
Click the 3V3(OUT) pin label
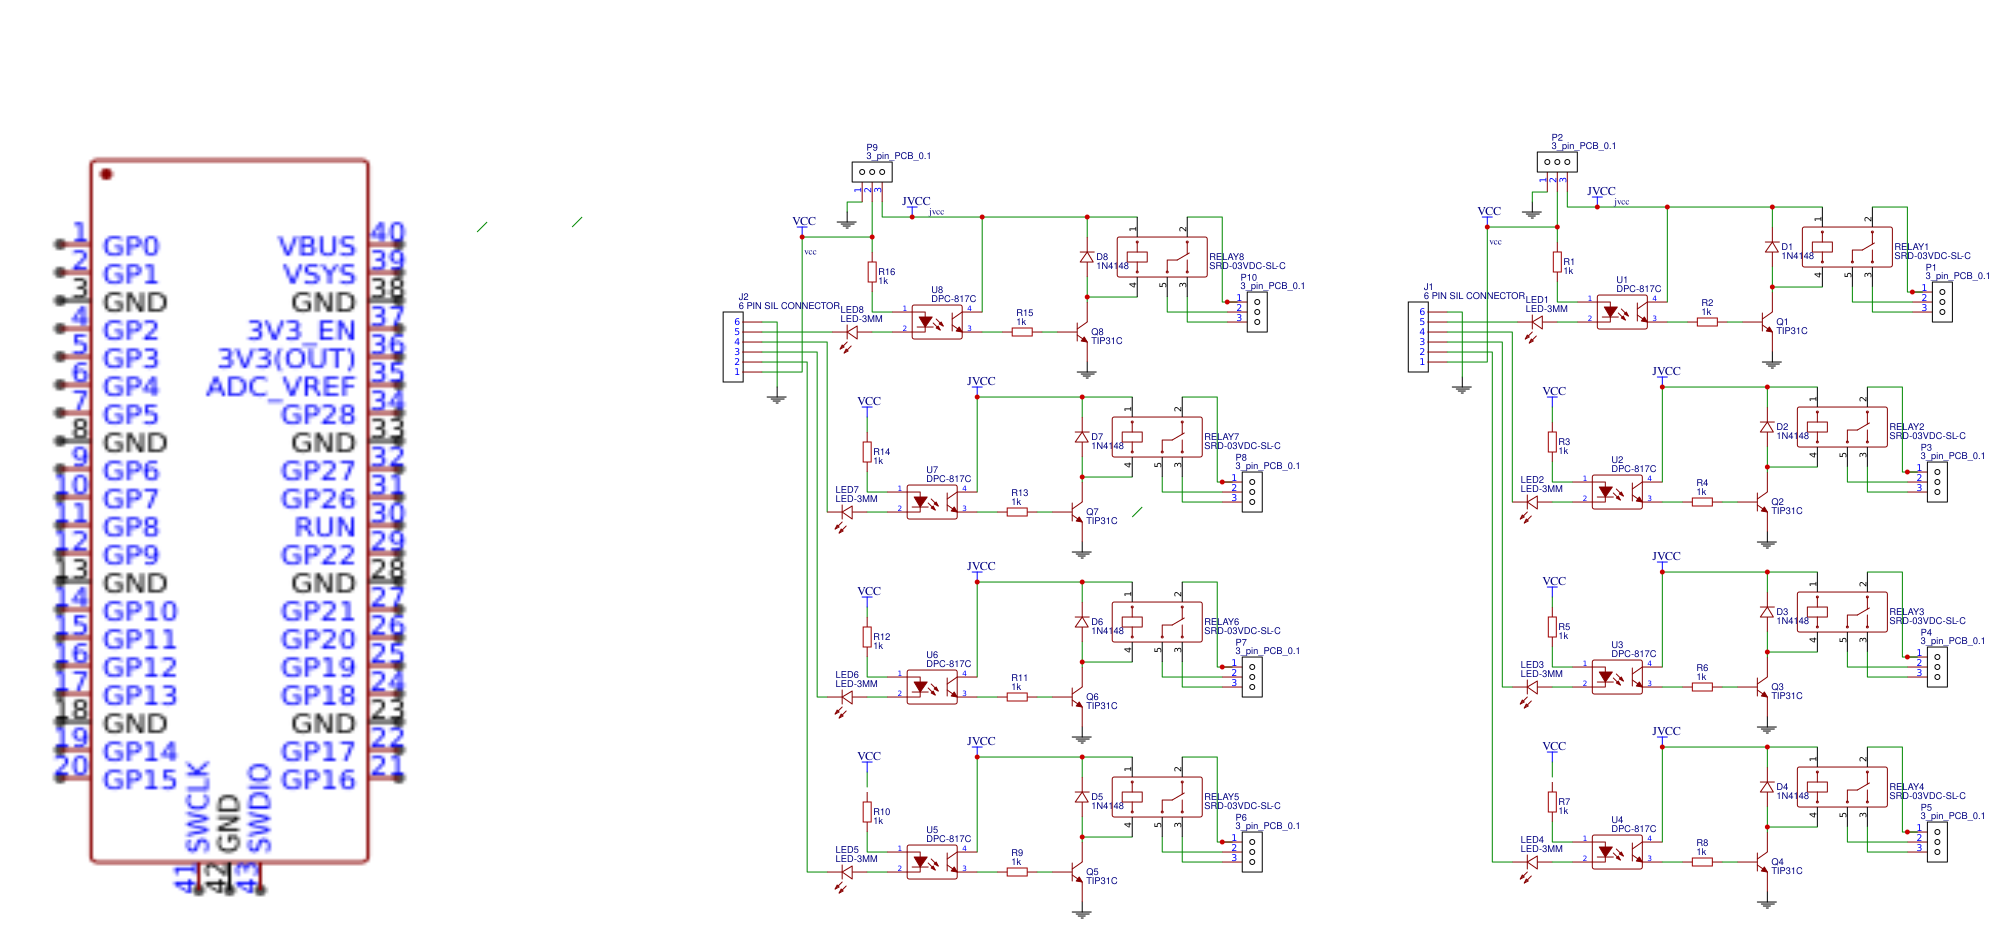coord(287,359)
